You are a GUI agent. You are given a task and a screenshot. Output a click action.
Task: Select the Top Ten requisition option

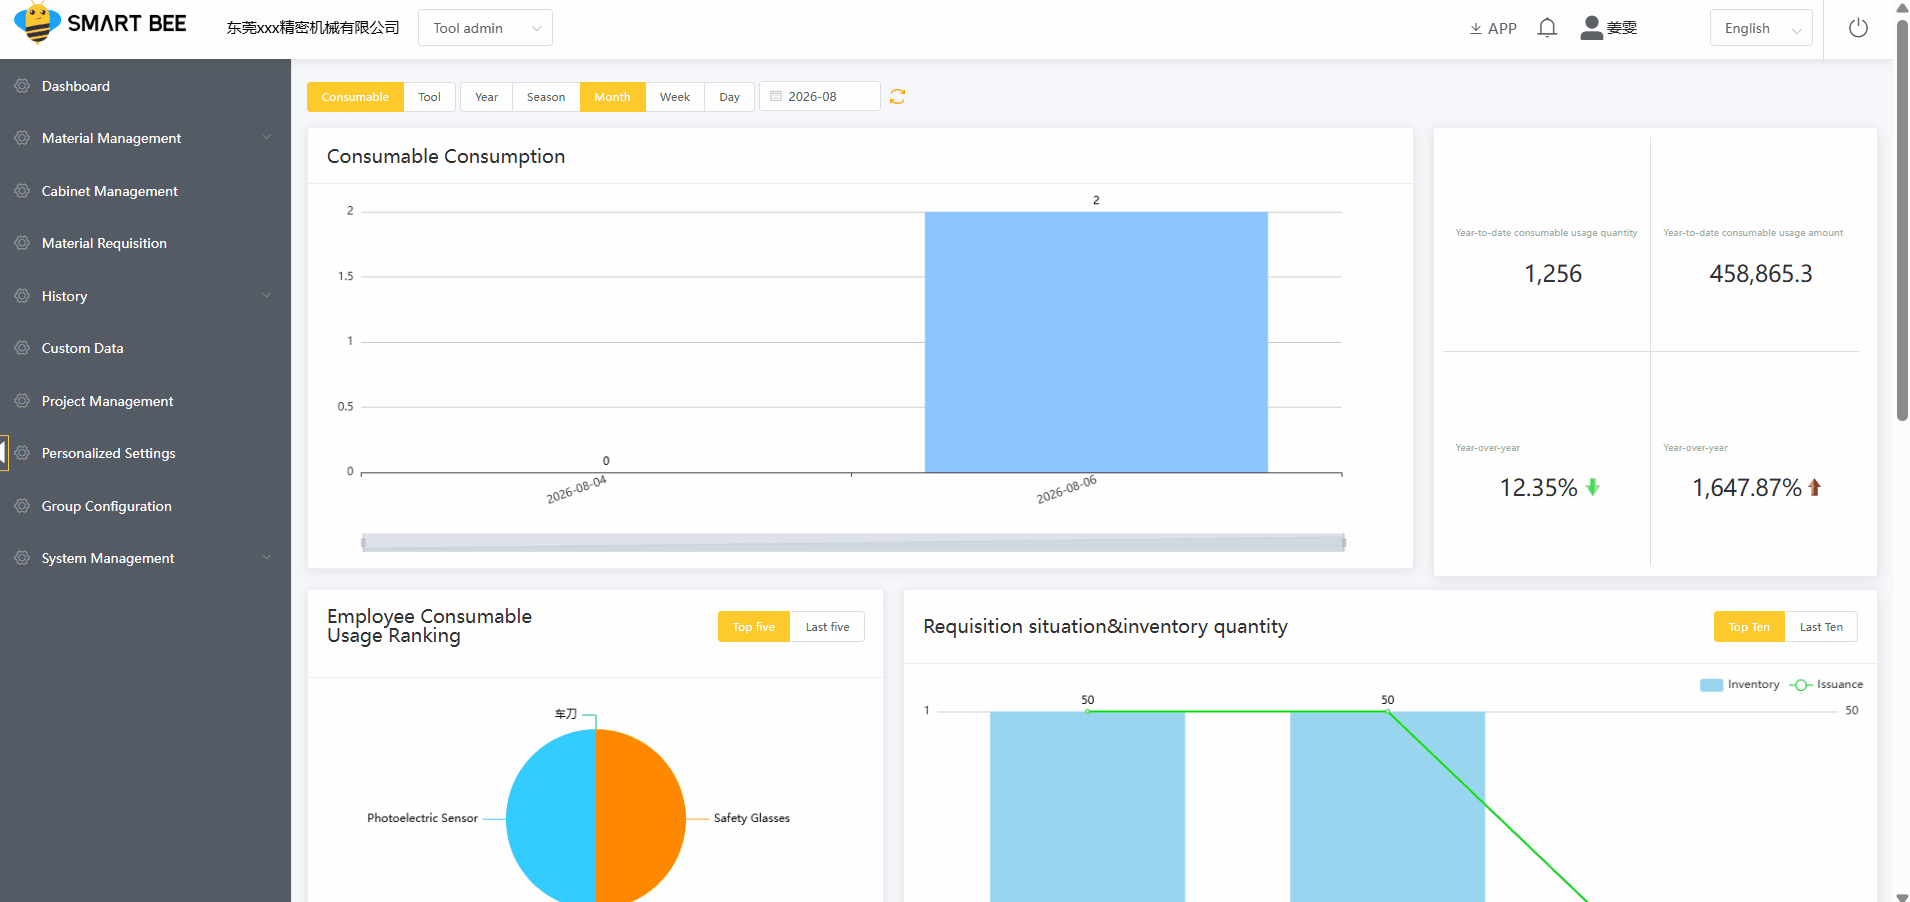[x=1749, y=627]
